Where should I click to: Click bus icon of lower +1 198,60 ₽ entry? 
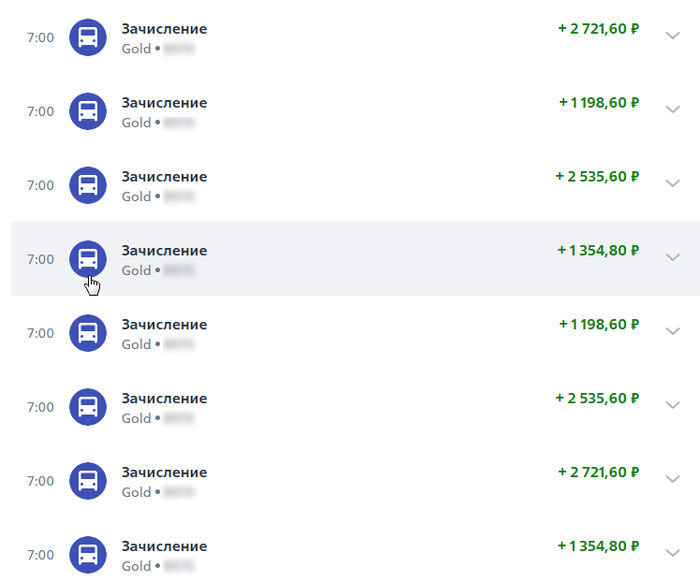[x=88, y=333]
